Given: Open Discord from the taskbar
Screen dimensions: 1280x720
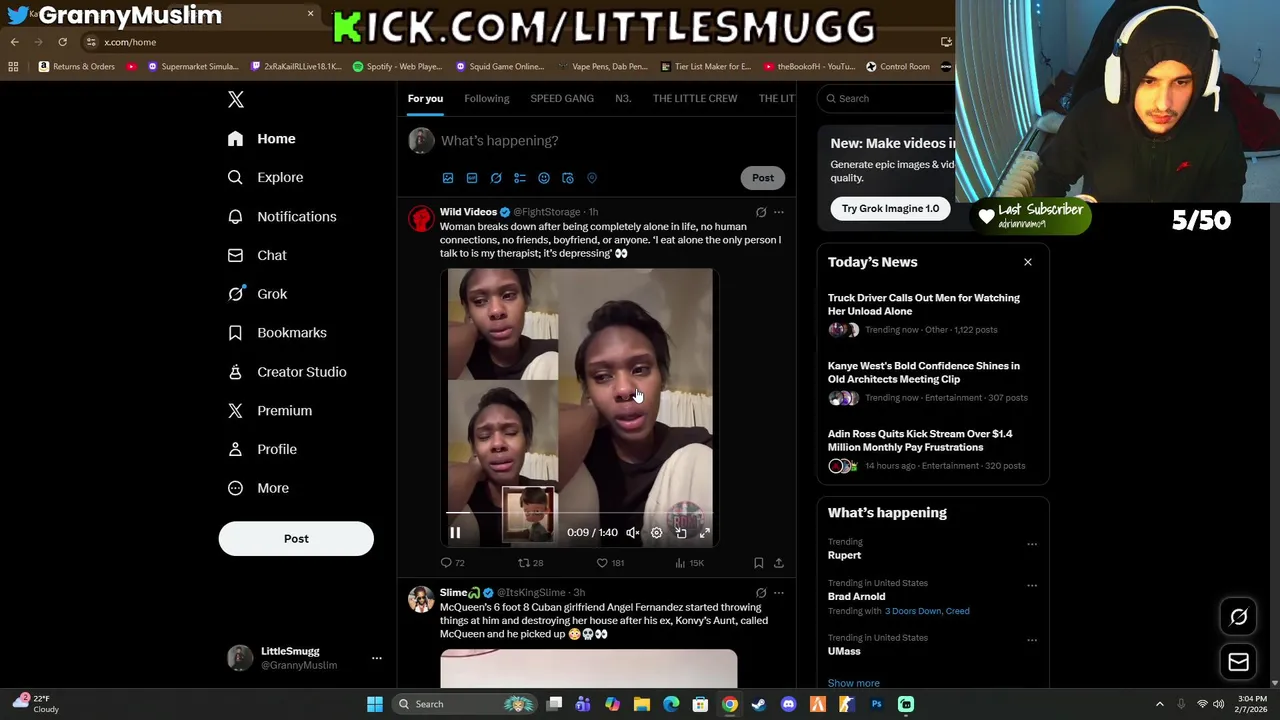Looking at the screenshot, I should click(x=788, y=704).
